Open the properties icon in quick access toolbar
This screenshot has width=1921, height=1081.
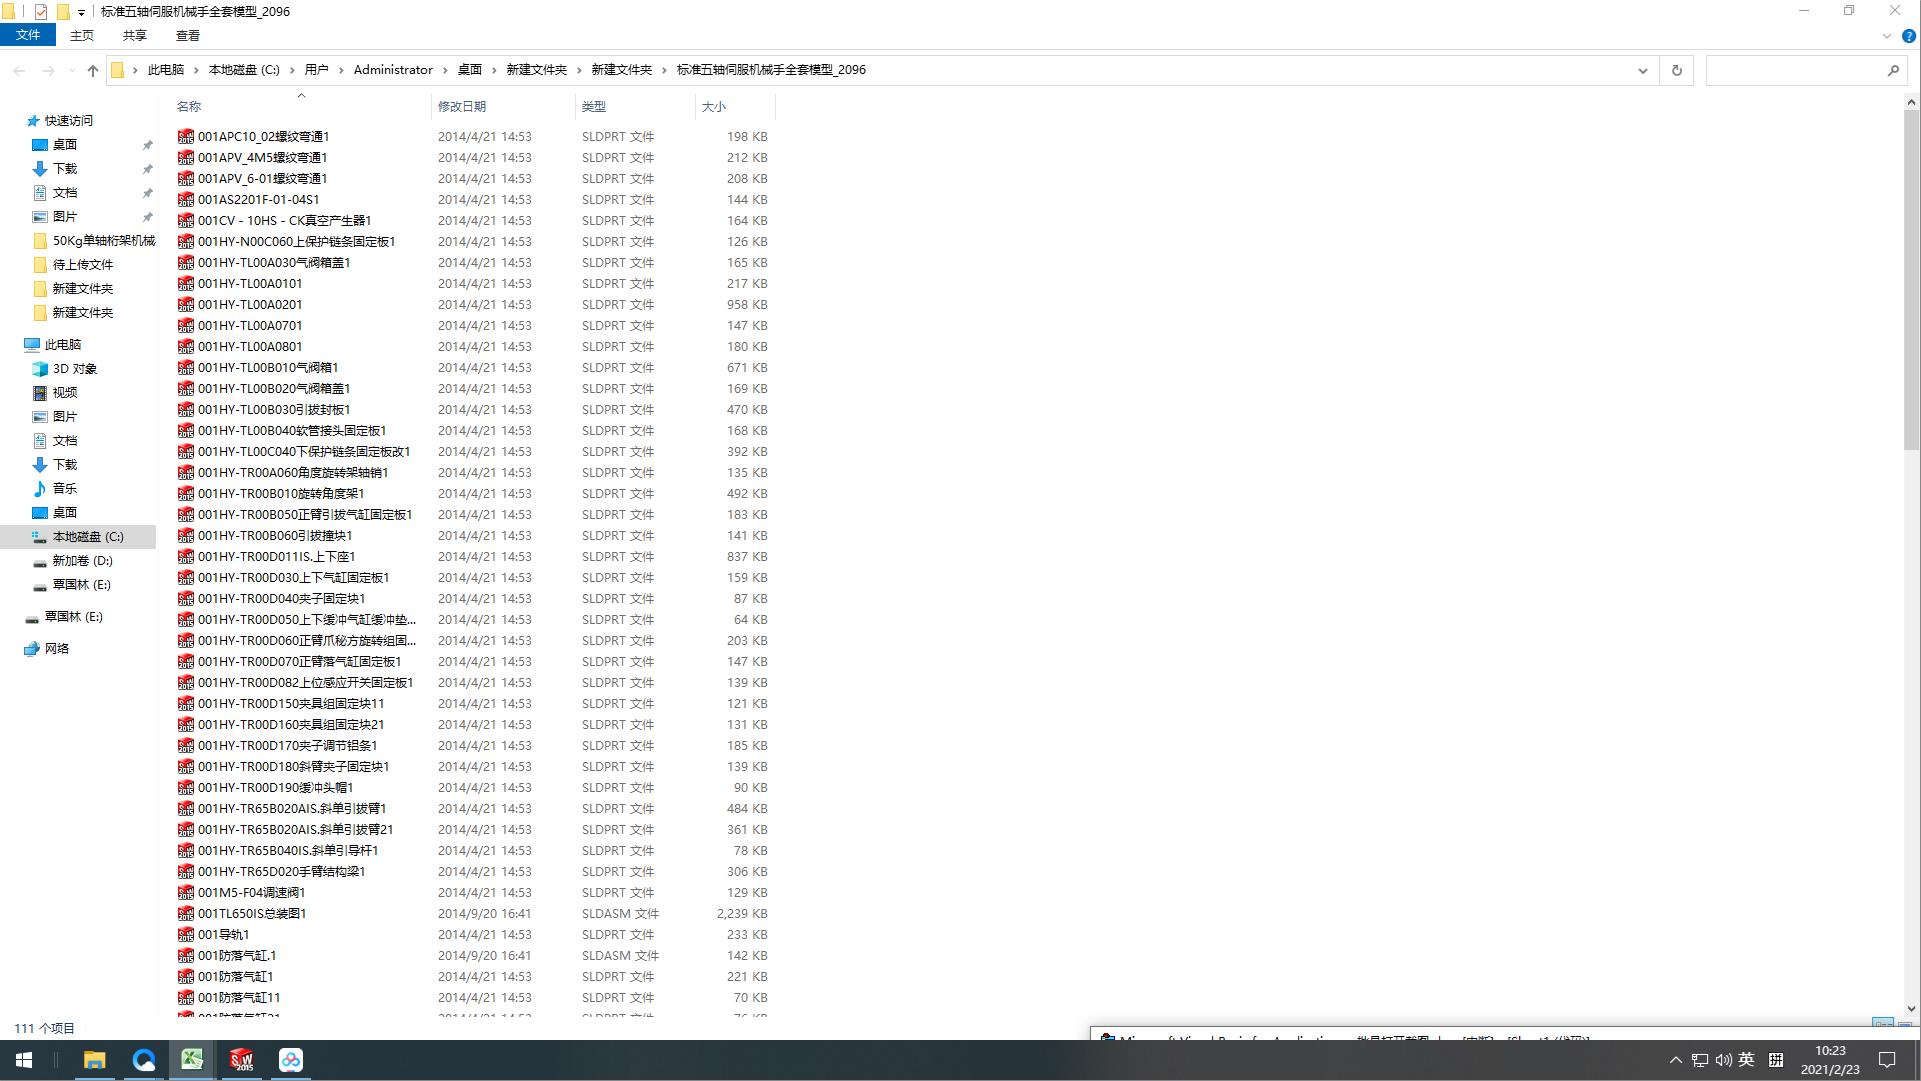click(x=41, y=12)
